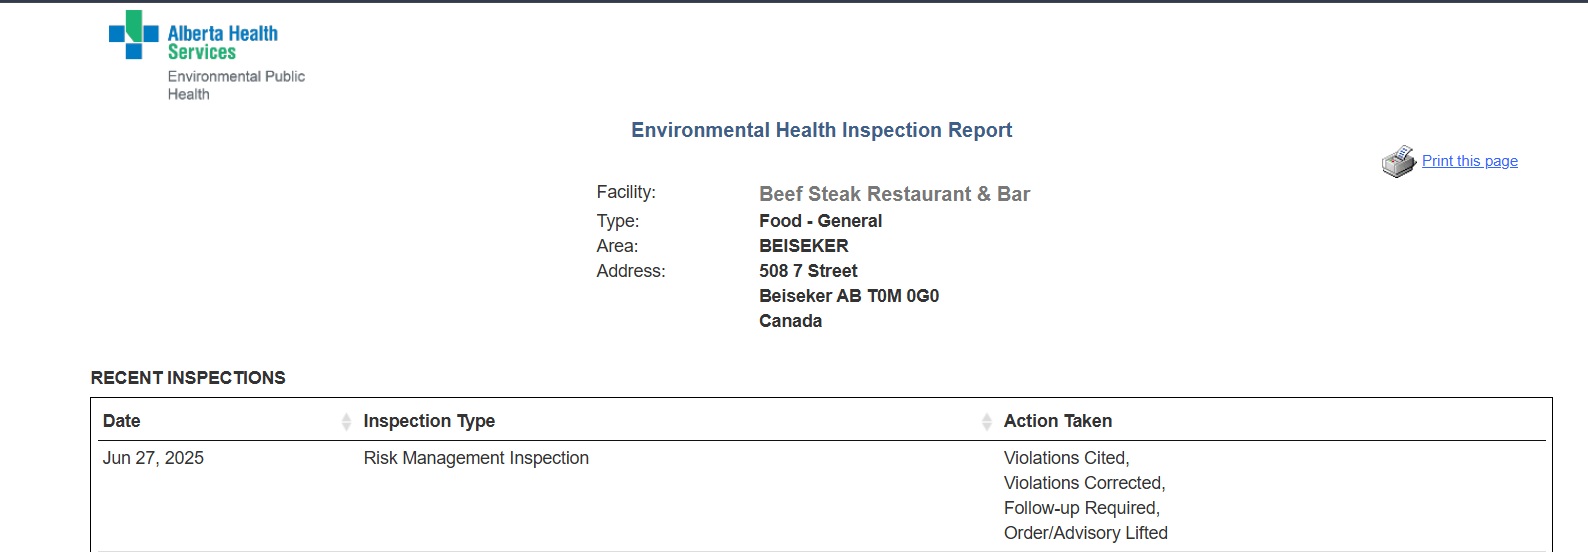
Task: Click the Alberta Health Services cross logo
Action: tap(134, 35)
